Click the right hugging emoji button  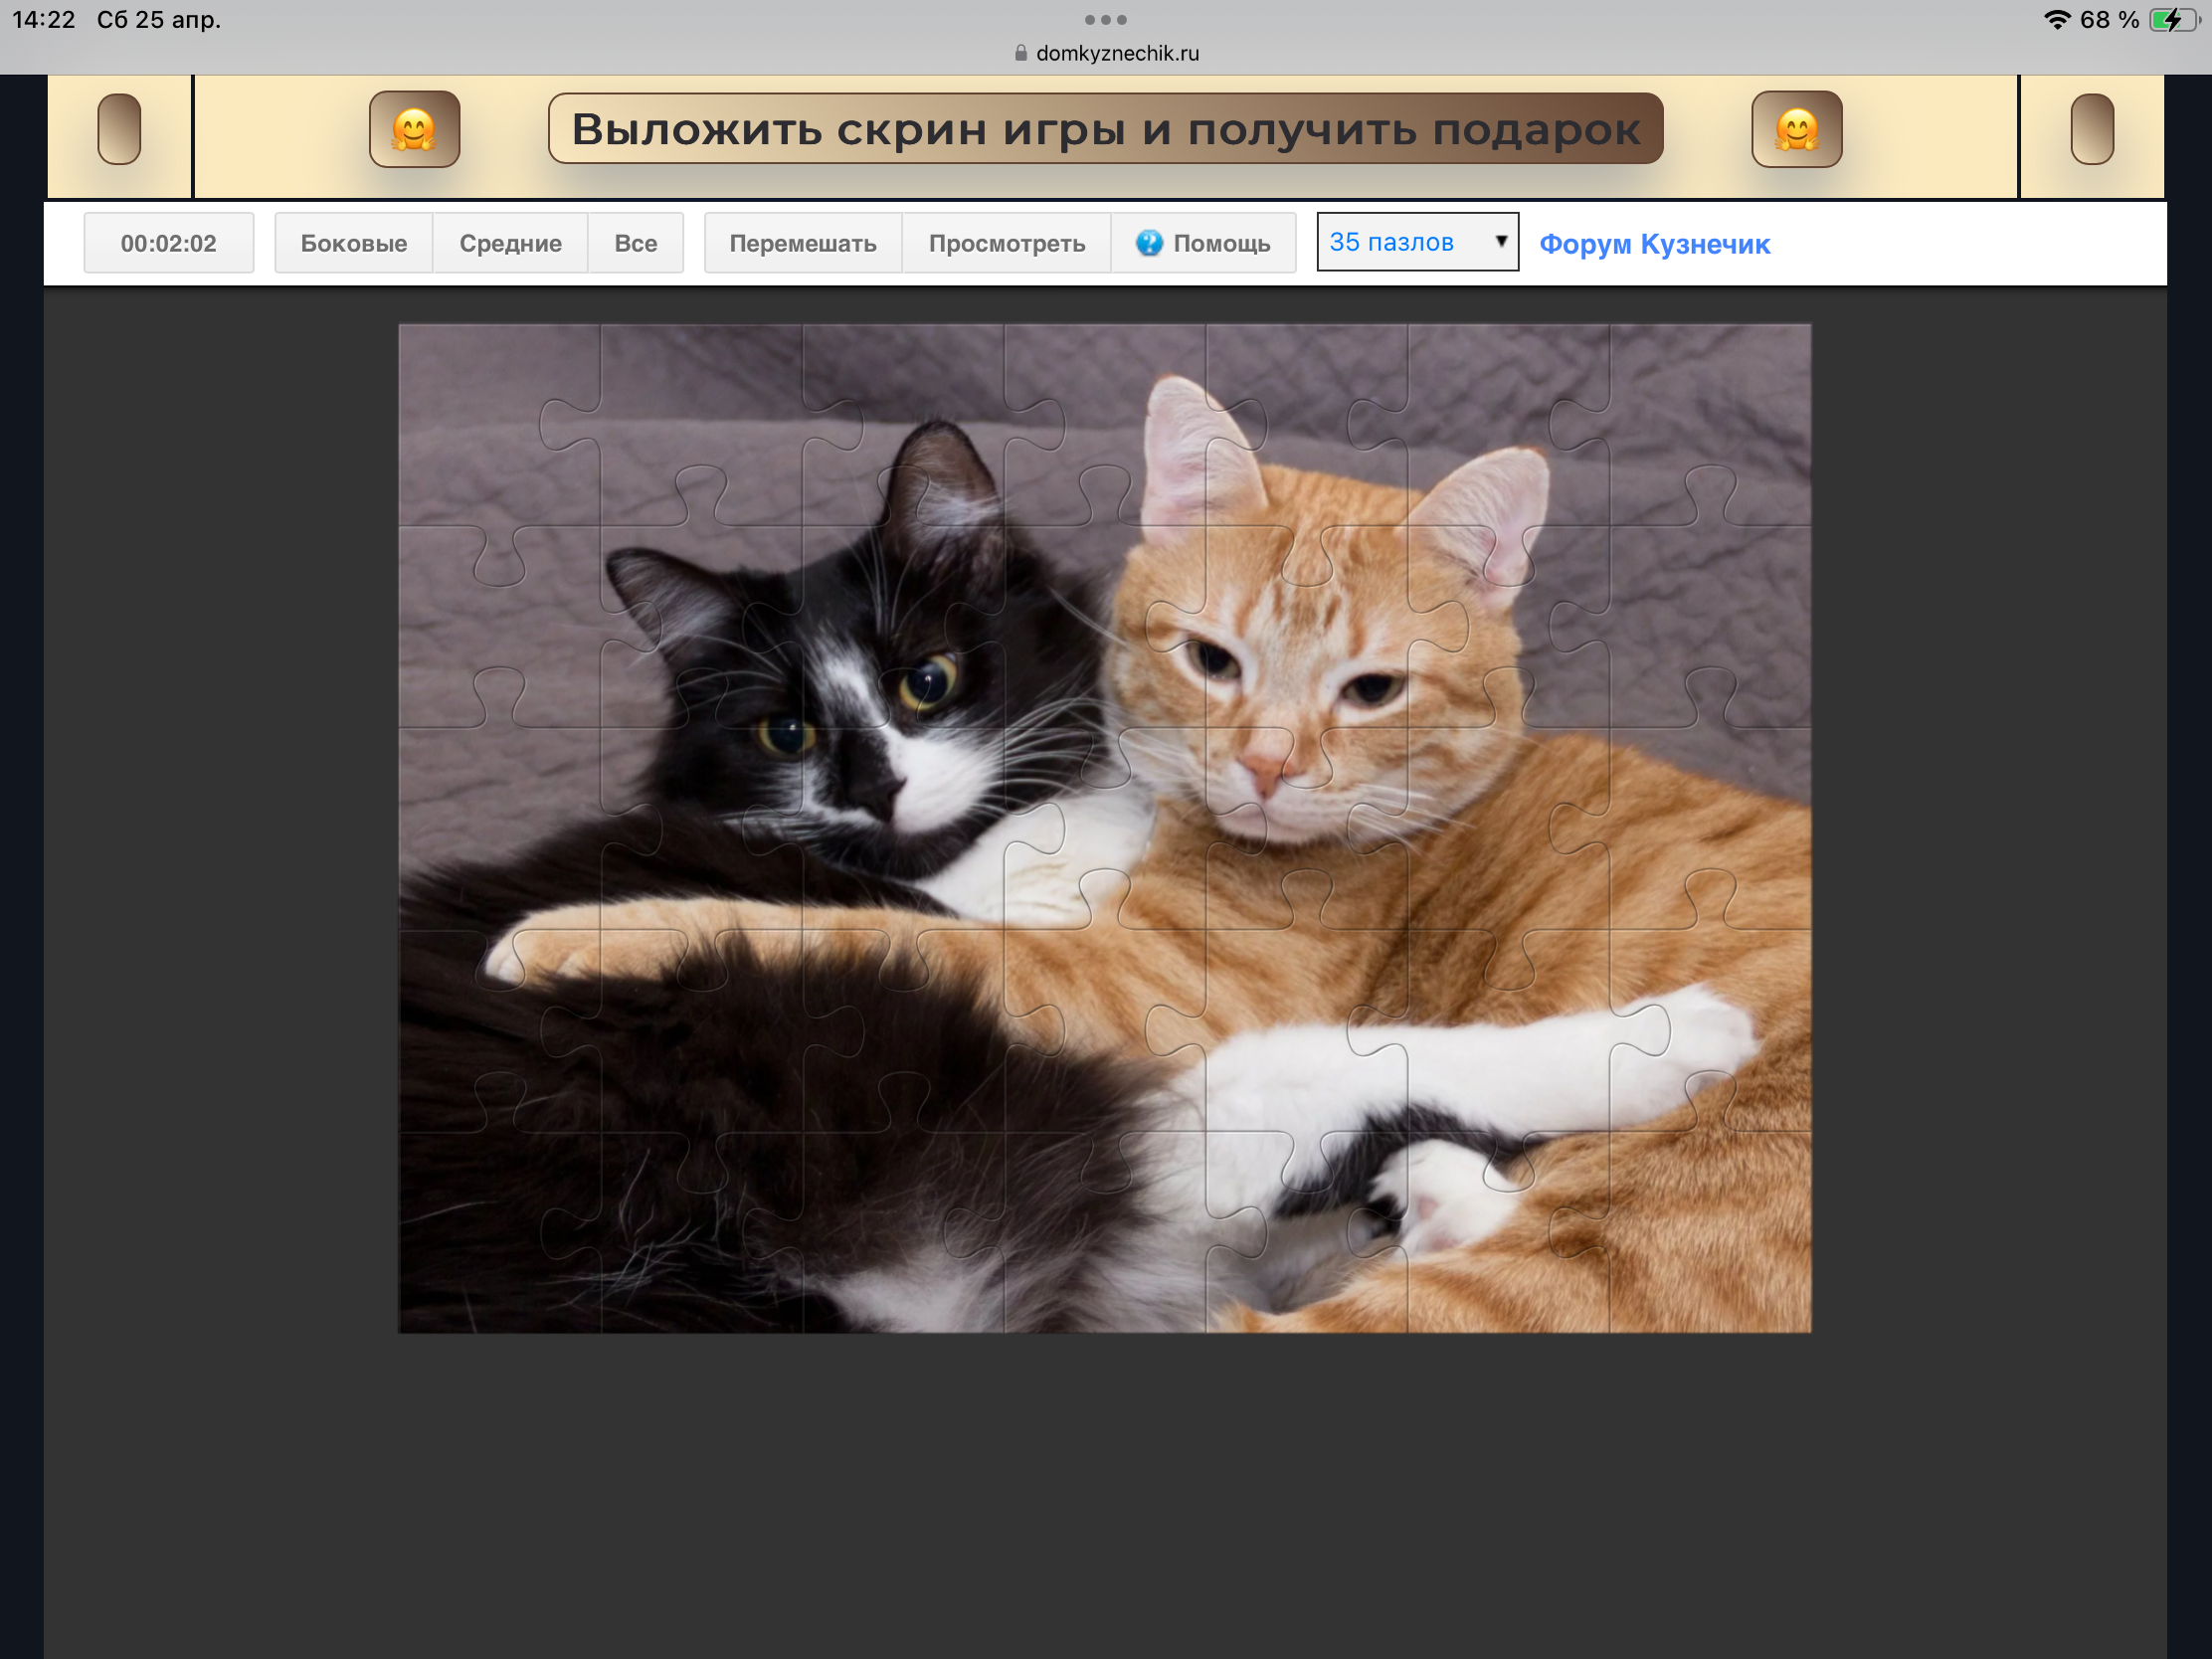point(1796,129)
